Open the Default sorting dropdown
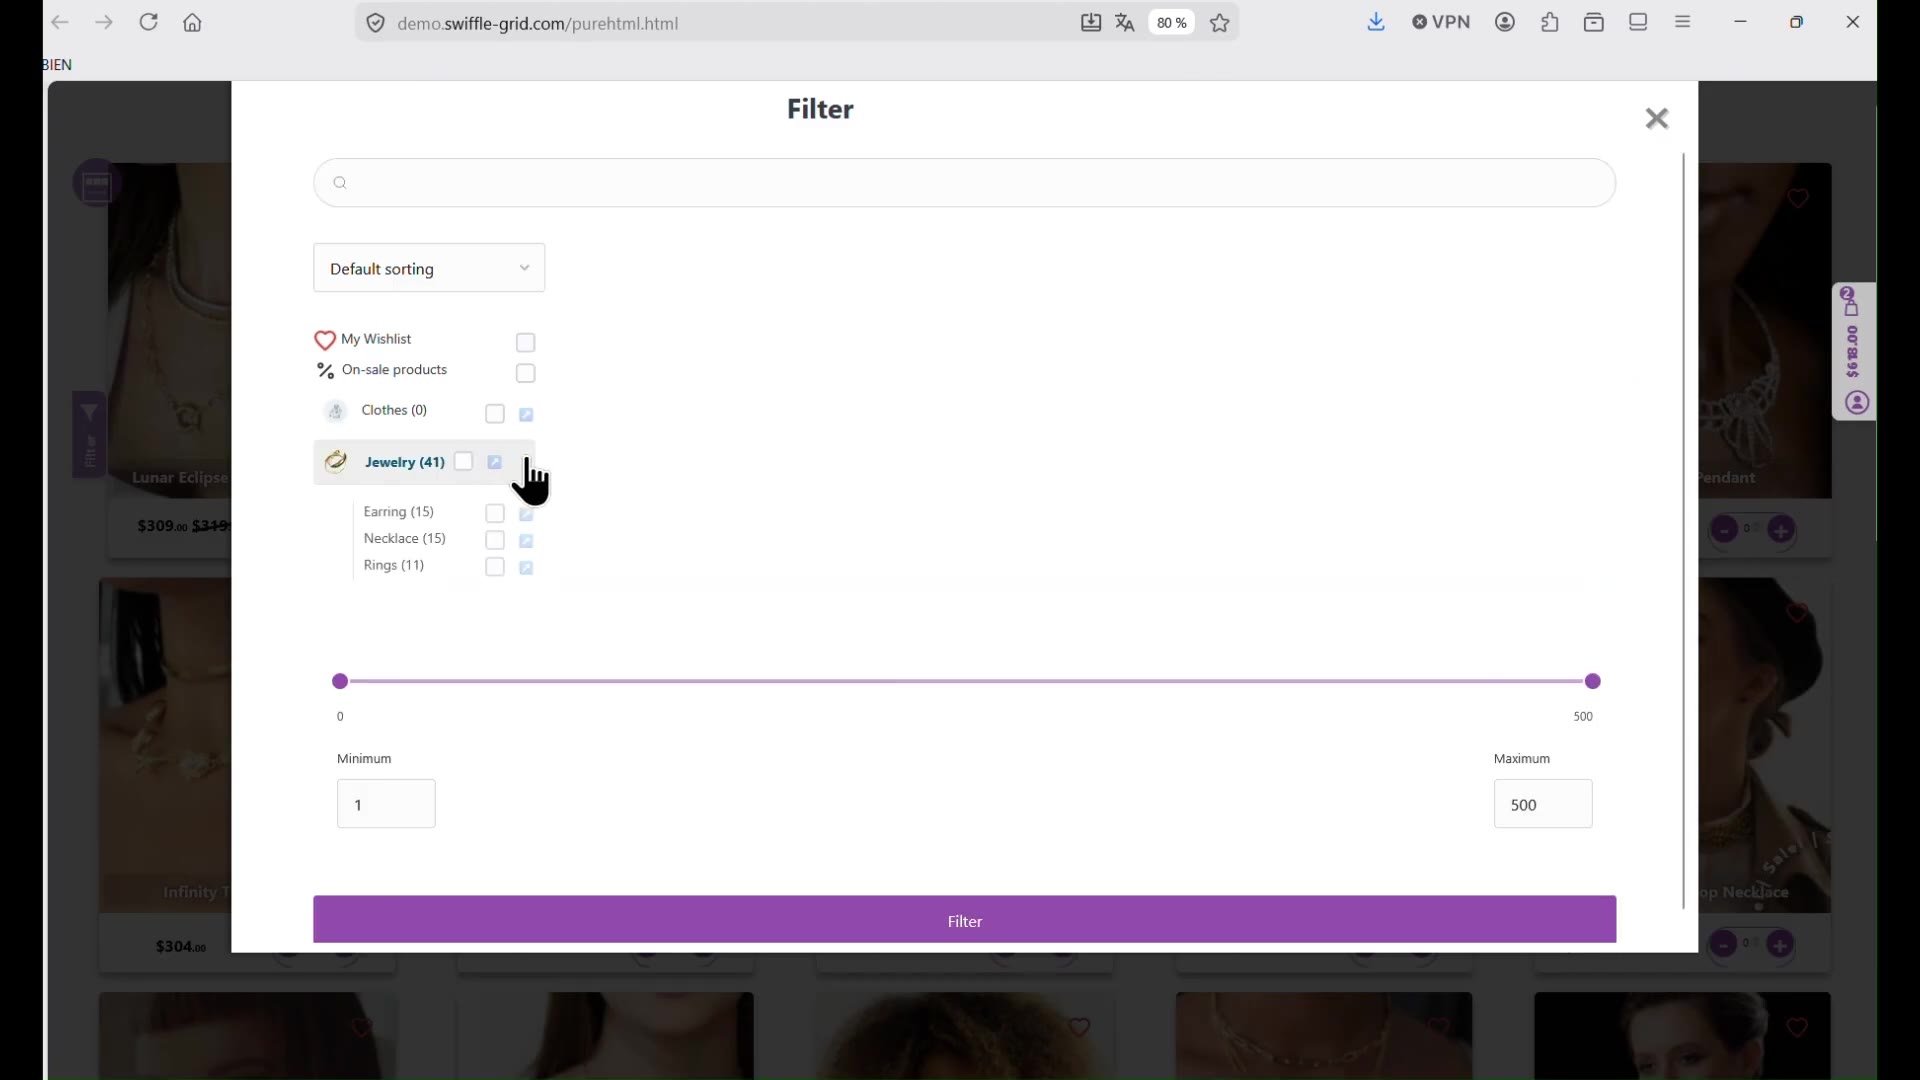The width and height of the screenshot is (1920, 1080). point(430,269)
